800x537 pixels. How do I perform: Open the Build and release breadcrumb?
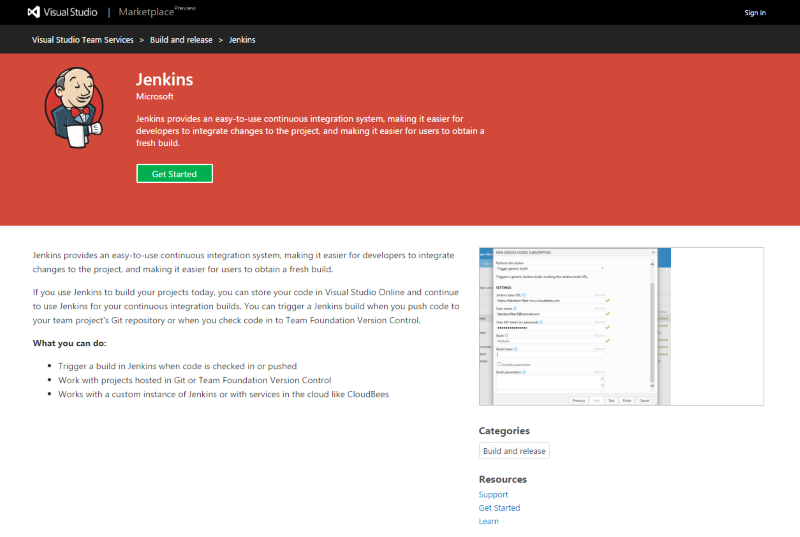(x=181, y=40)
